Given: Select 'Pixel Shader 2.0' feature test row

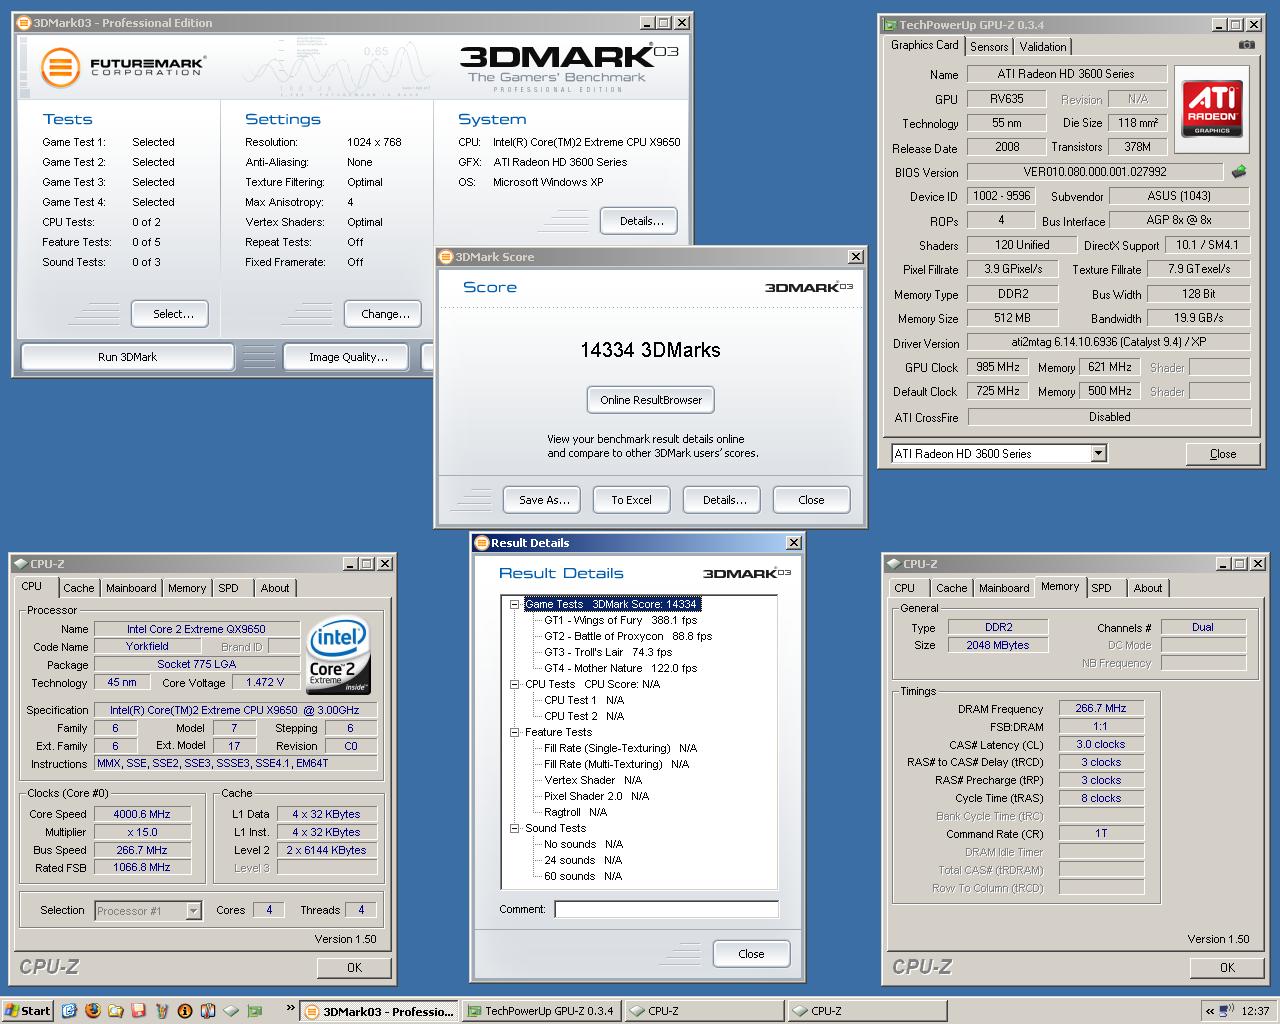Looking at the screenshot, I should pyautogui.click(x=596, y=796).
